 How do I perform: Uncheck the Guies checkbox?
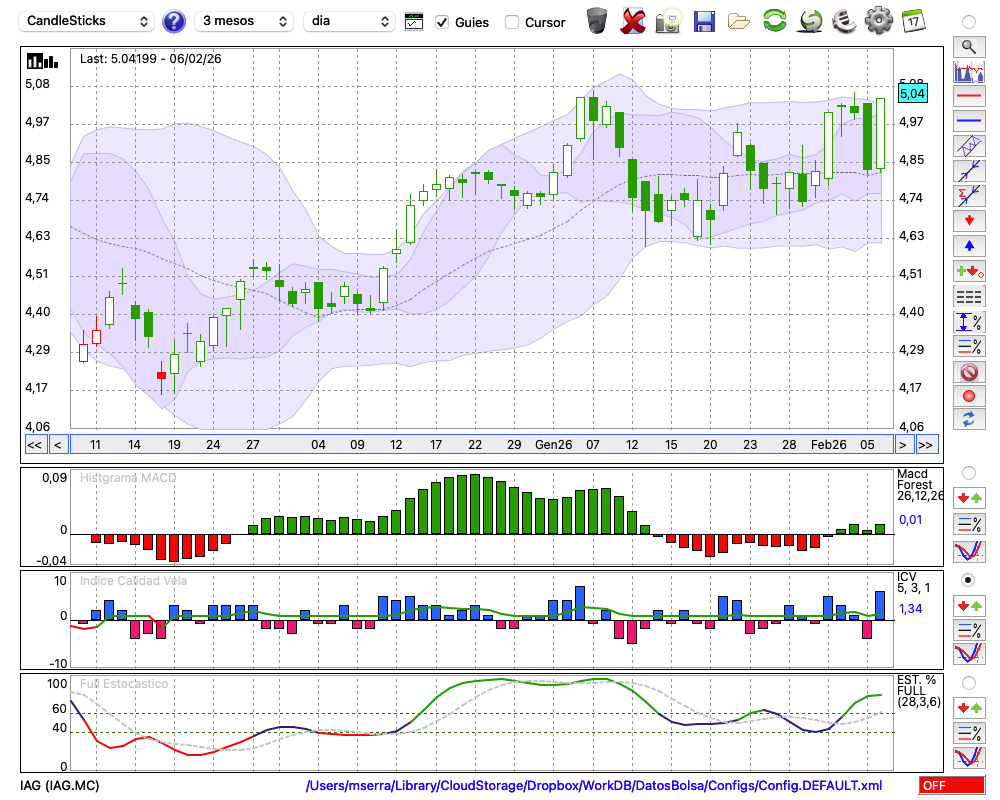pyautogui.click(x=441, y=22)
